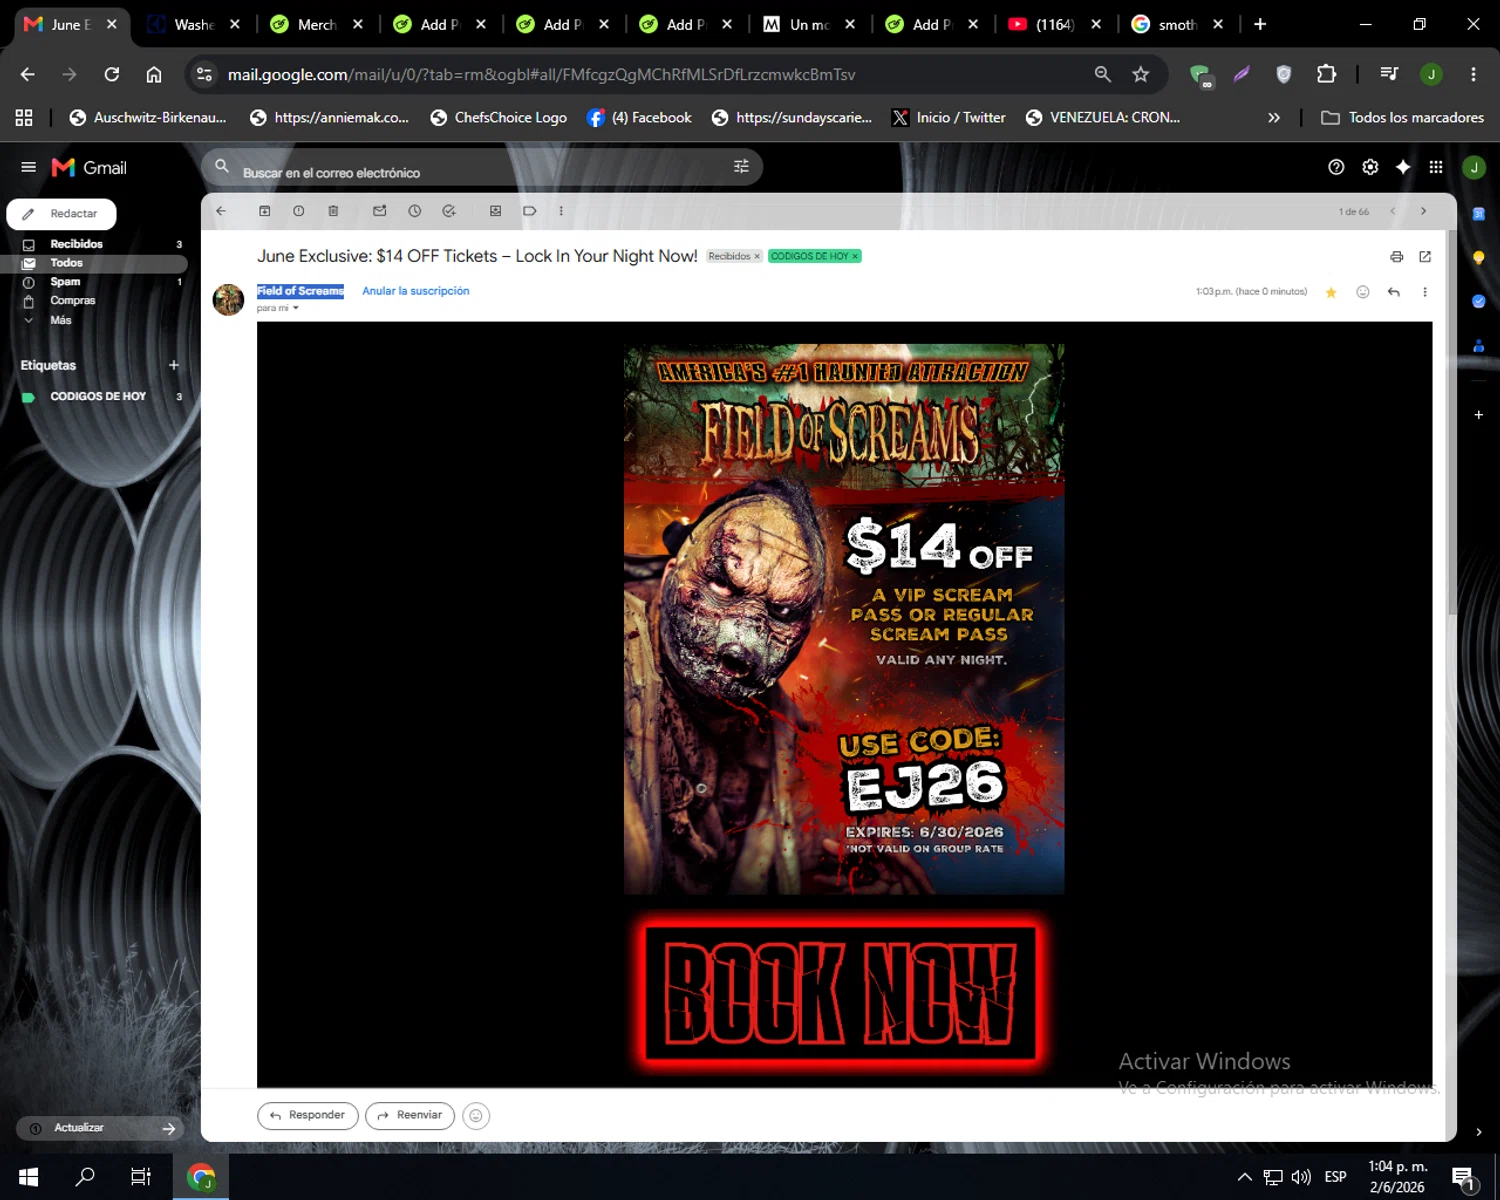This screenshot has width=1500, height=1200.
Task: Click the Responder button
Action: tap(308, 1115)
